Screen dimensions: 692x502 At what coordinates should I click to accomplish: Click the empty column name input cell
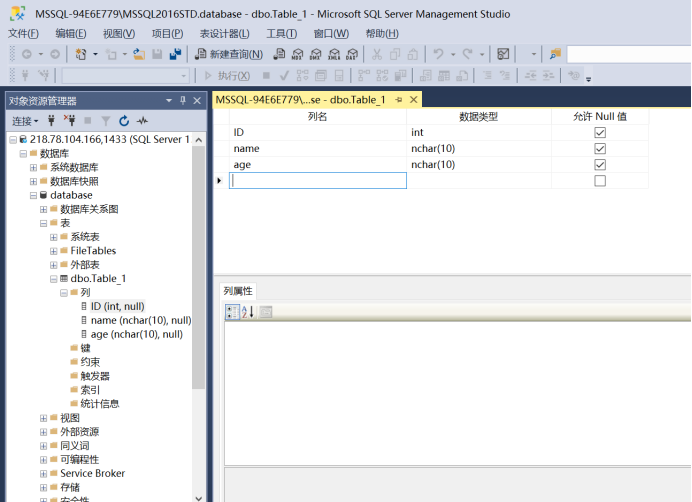pos(318,181)
